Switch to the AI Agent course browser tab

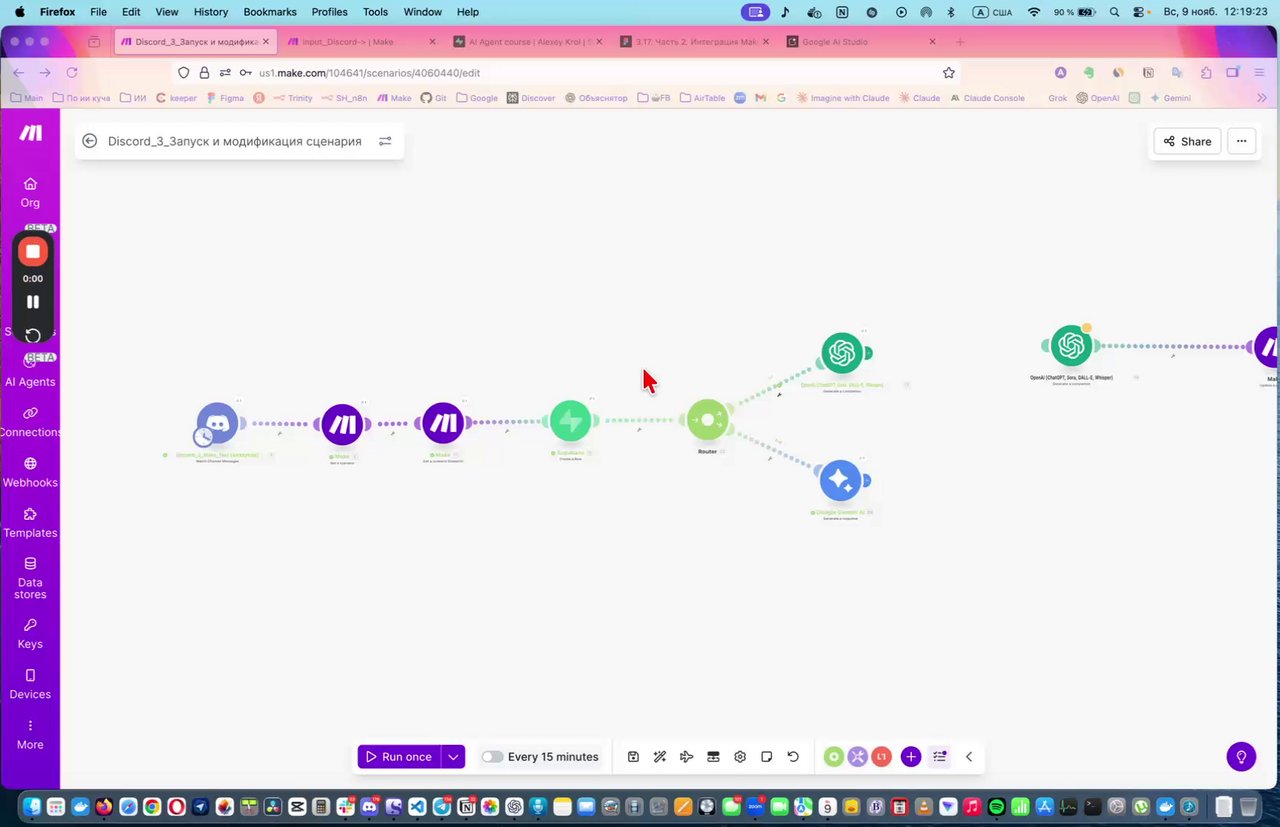[525, 42]
